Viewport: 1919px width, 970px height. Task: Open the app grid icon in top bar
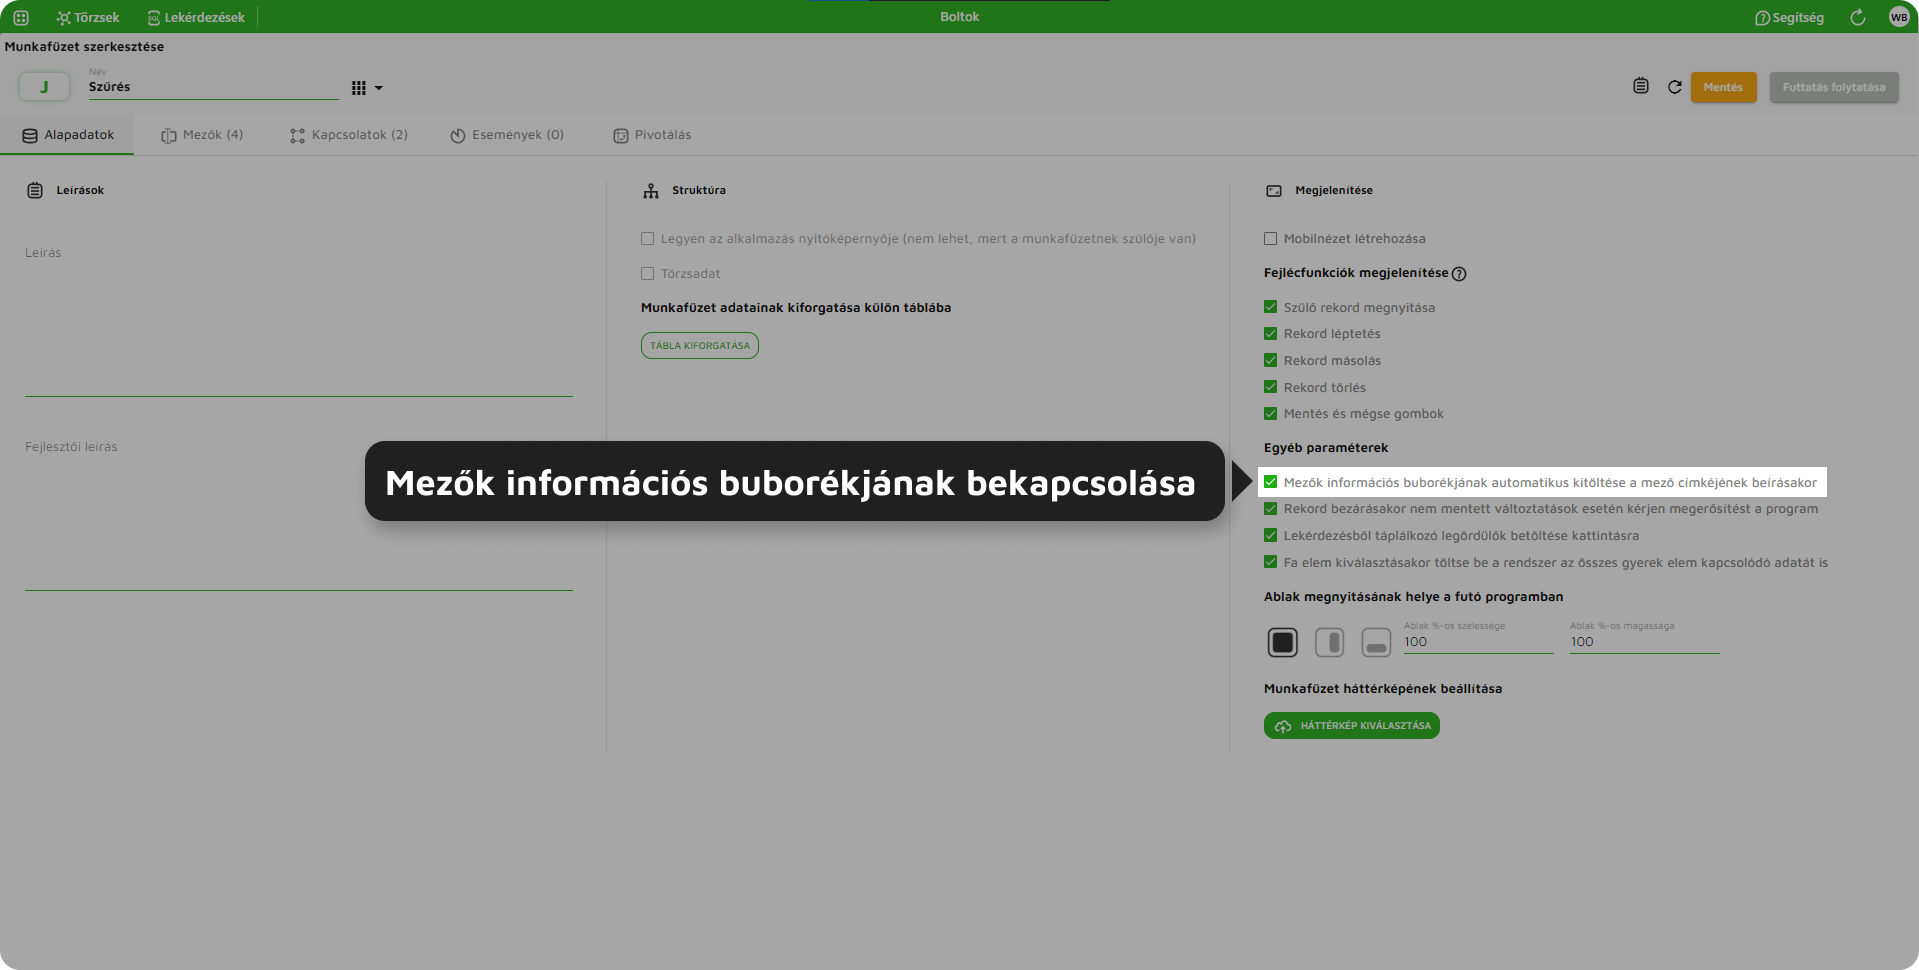coord(21,17)
